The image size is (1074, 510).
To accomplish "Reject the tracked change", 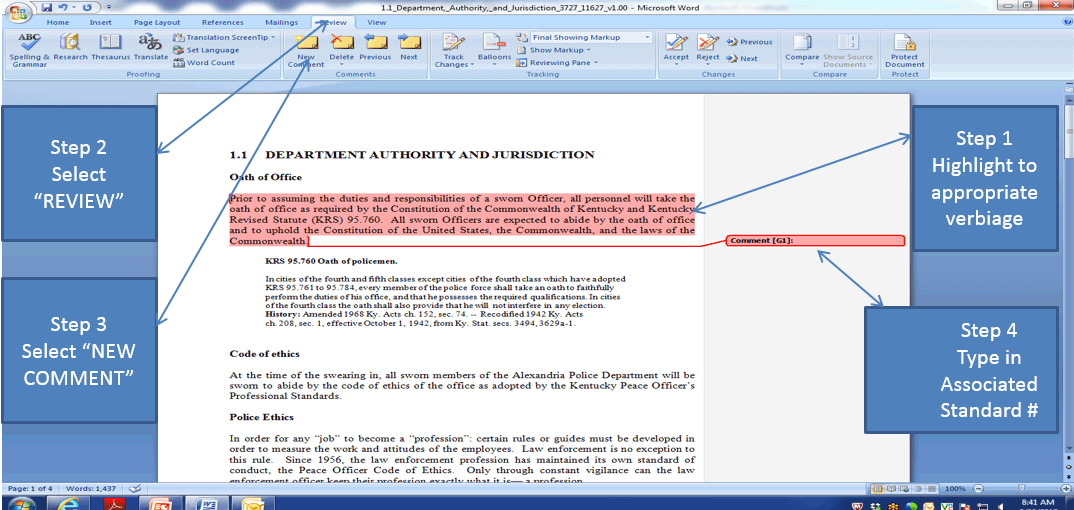I will tap(708, 47).
